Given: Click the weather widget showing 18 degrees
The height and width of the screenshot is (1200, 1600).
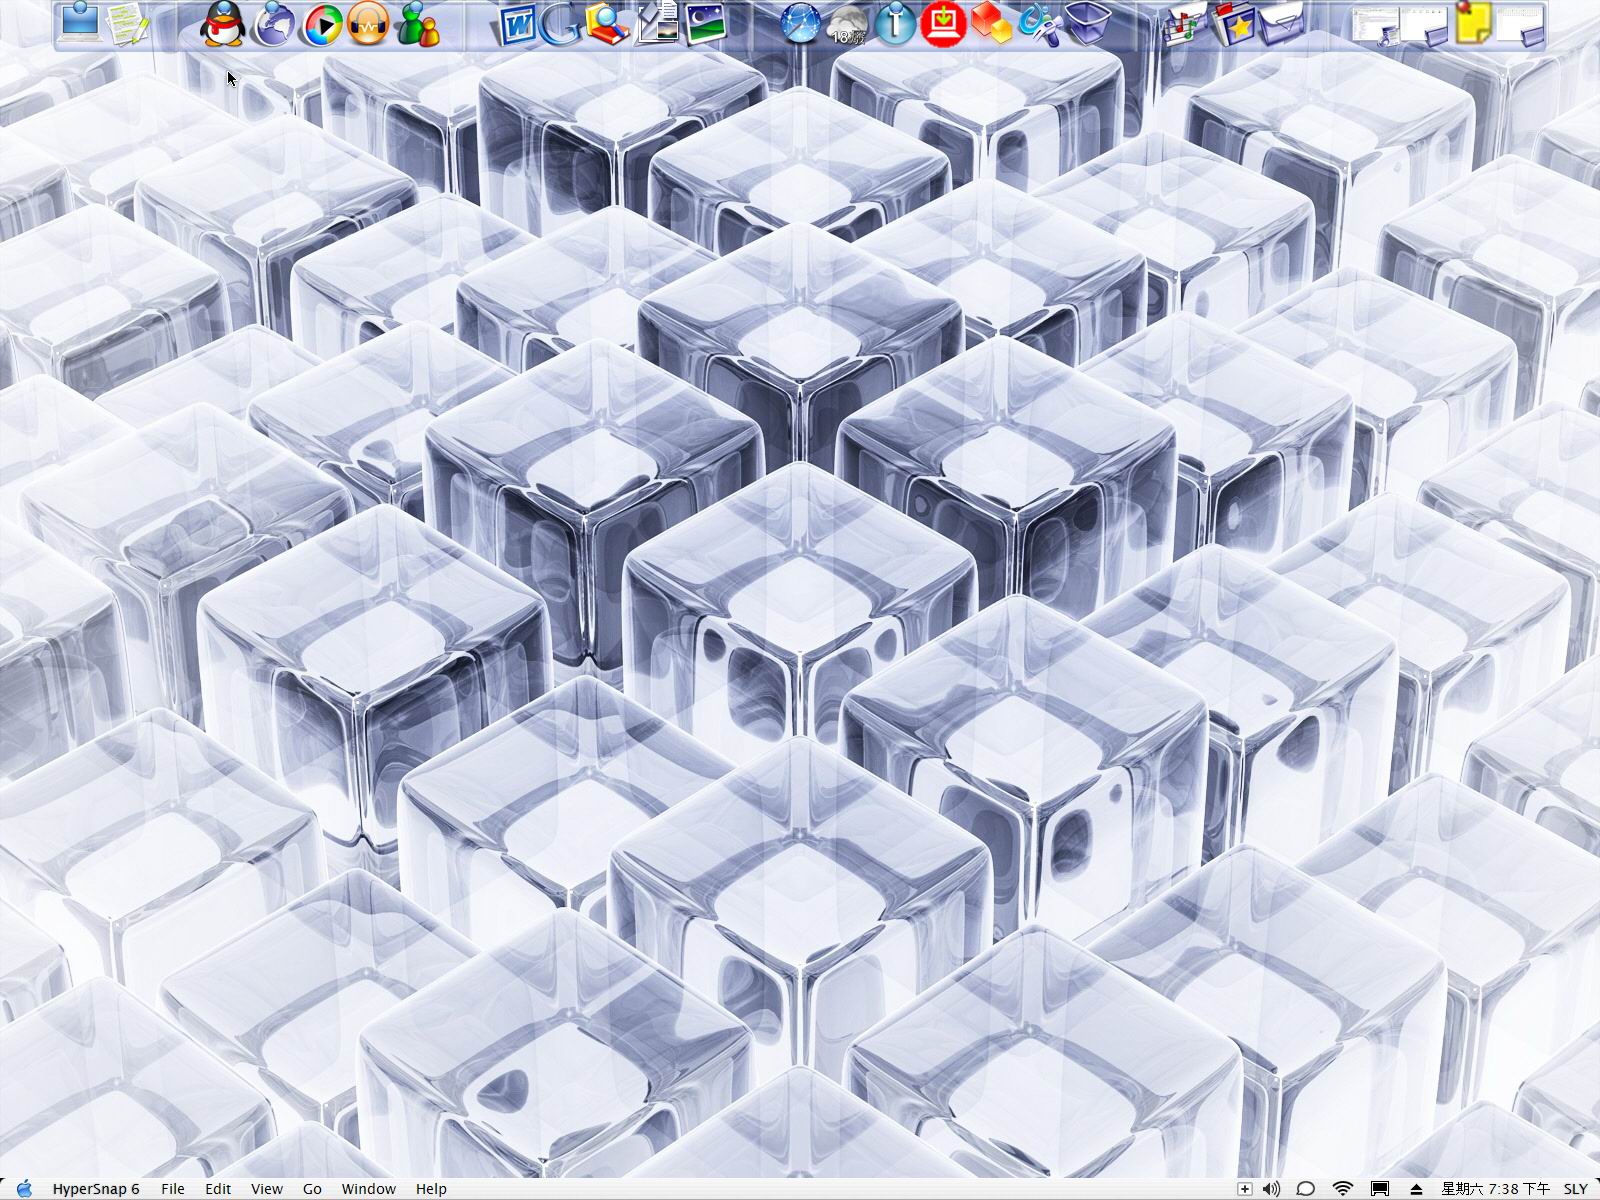Looking at the screenshot, I should tap(848, 24).
